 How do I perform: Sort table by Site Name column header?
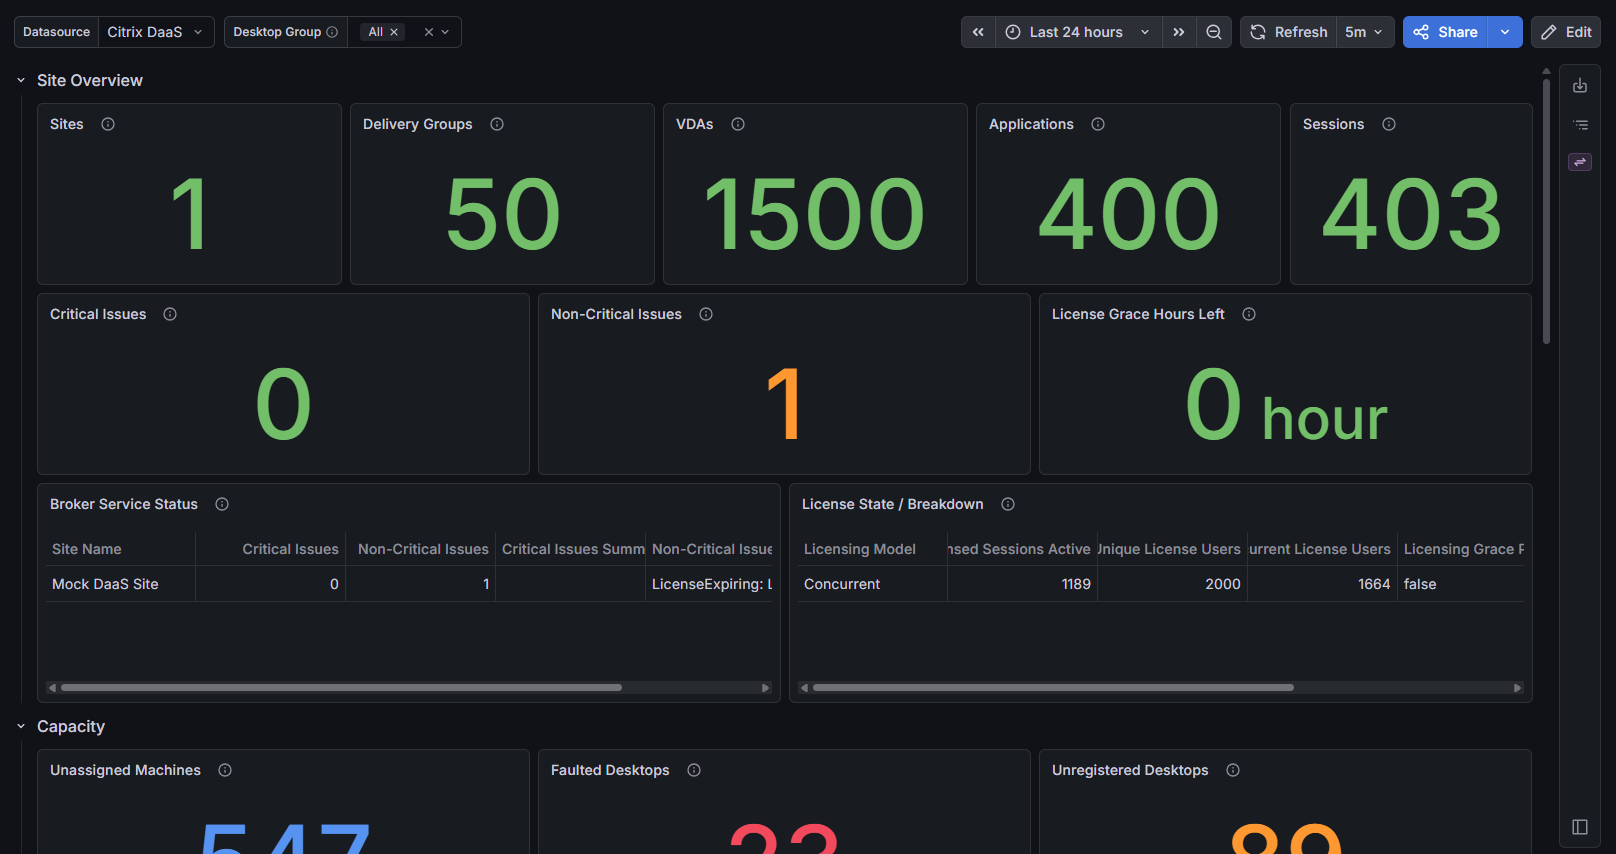[x=87, y=549]
